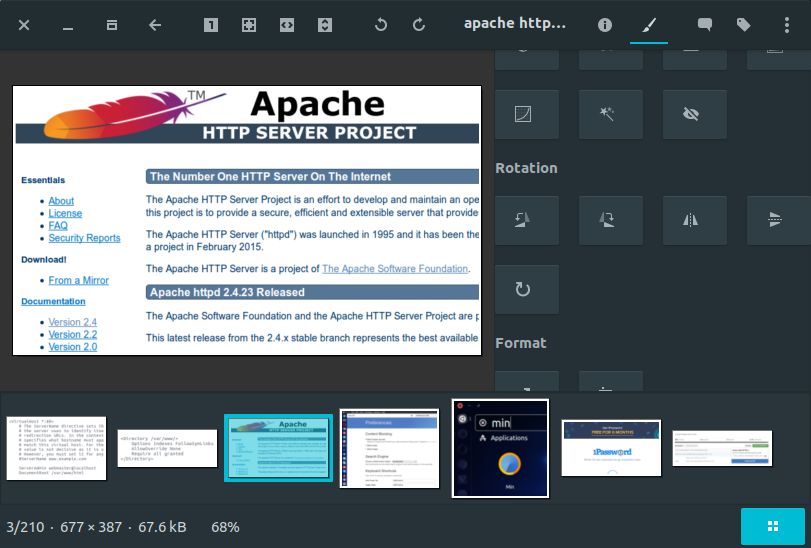Image resolution: width=811 pixels, height=548 pixels.
Task: Open the free rotate tool
Action: point(527,290)
